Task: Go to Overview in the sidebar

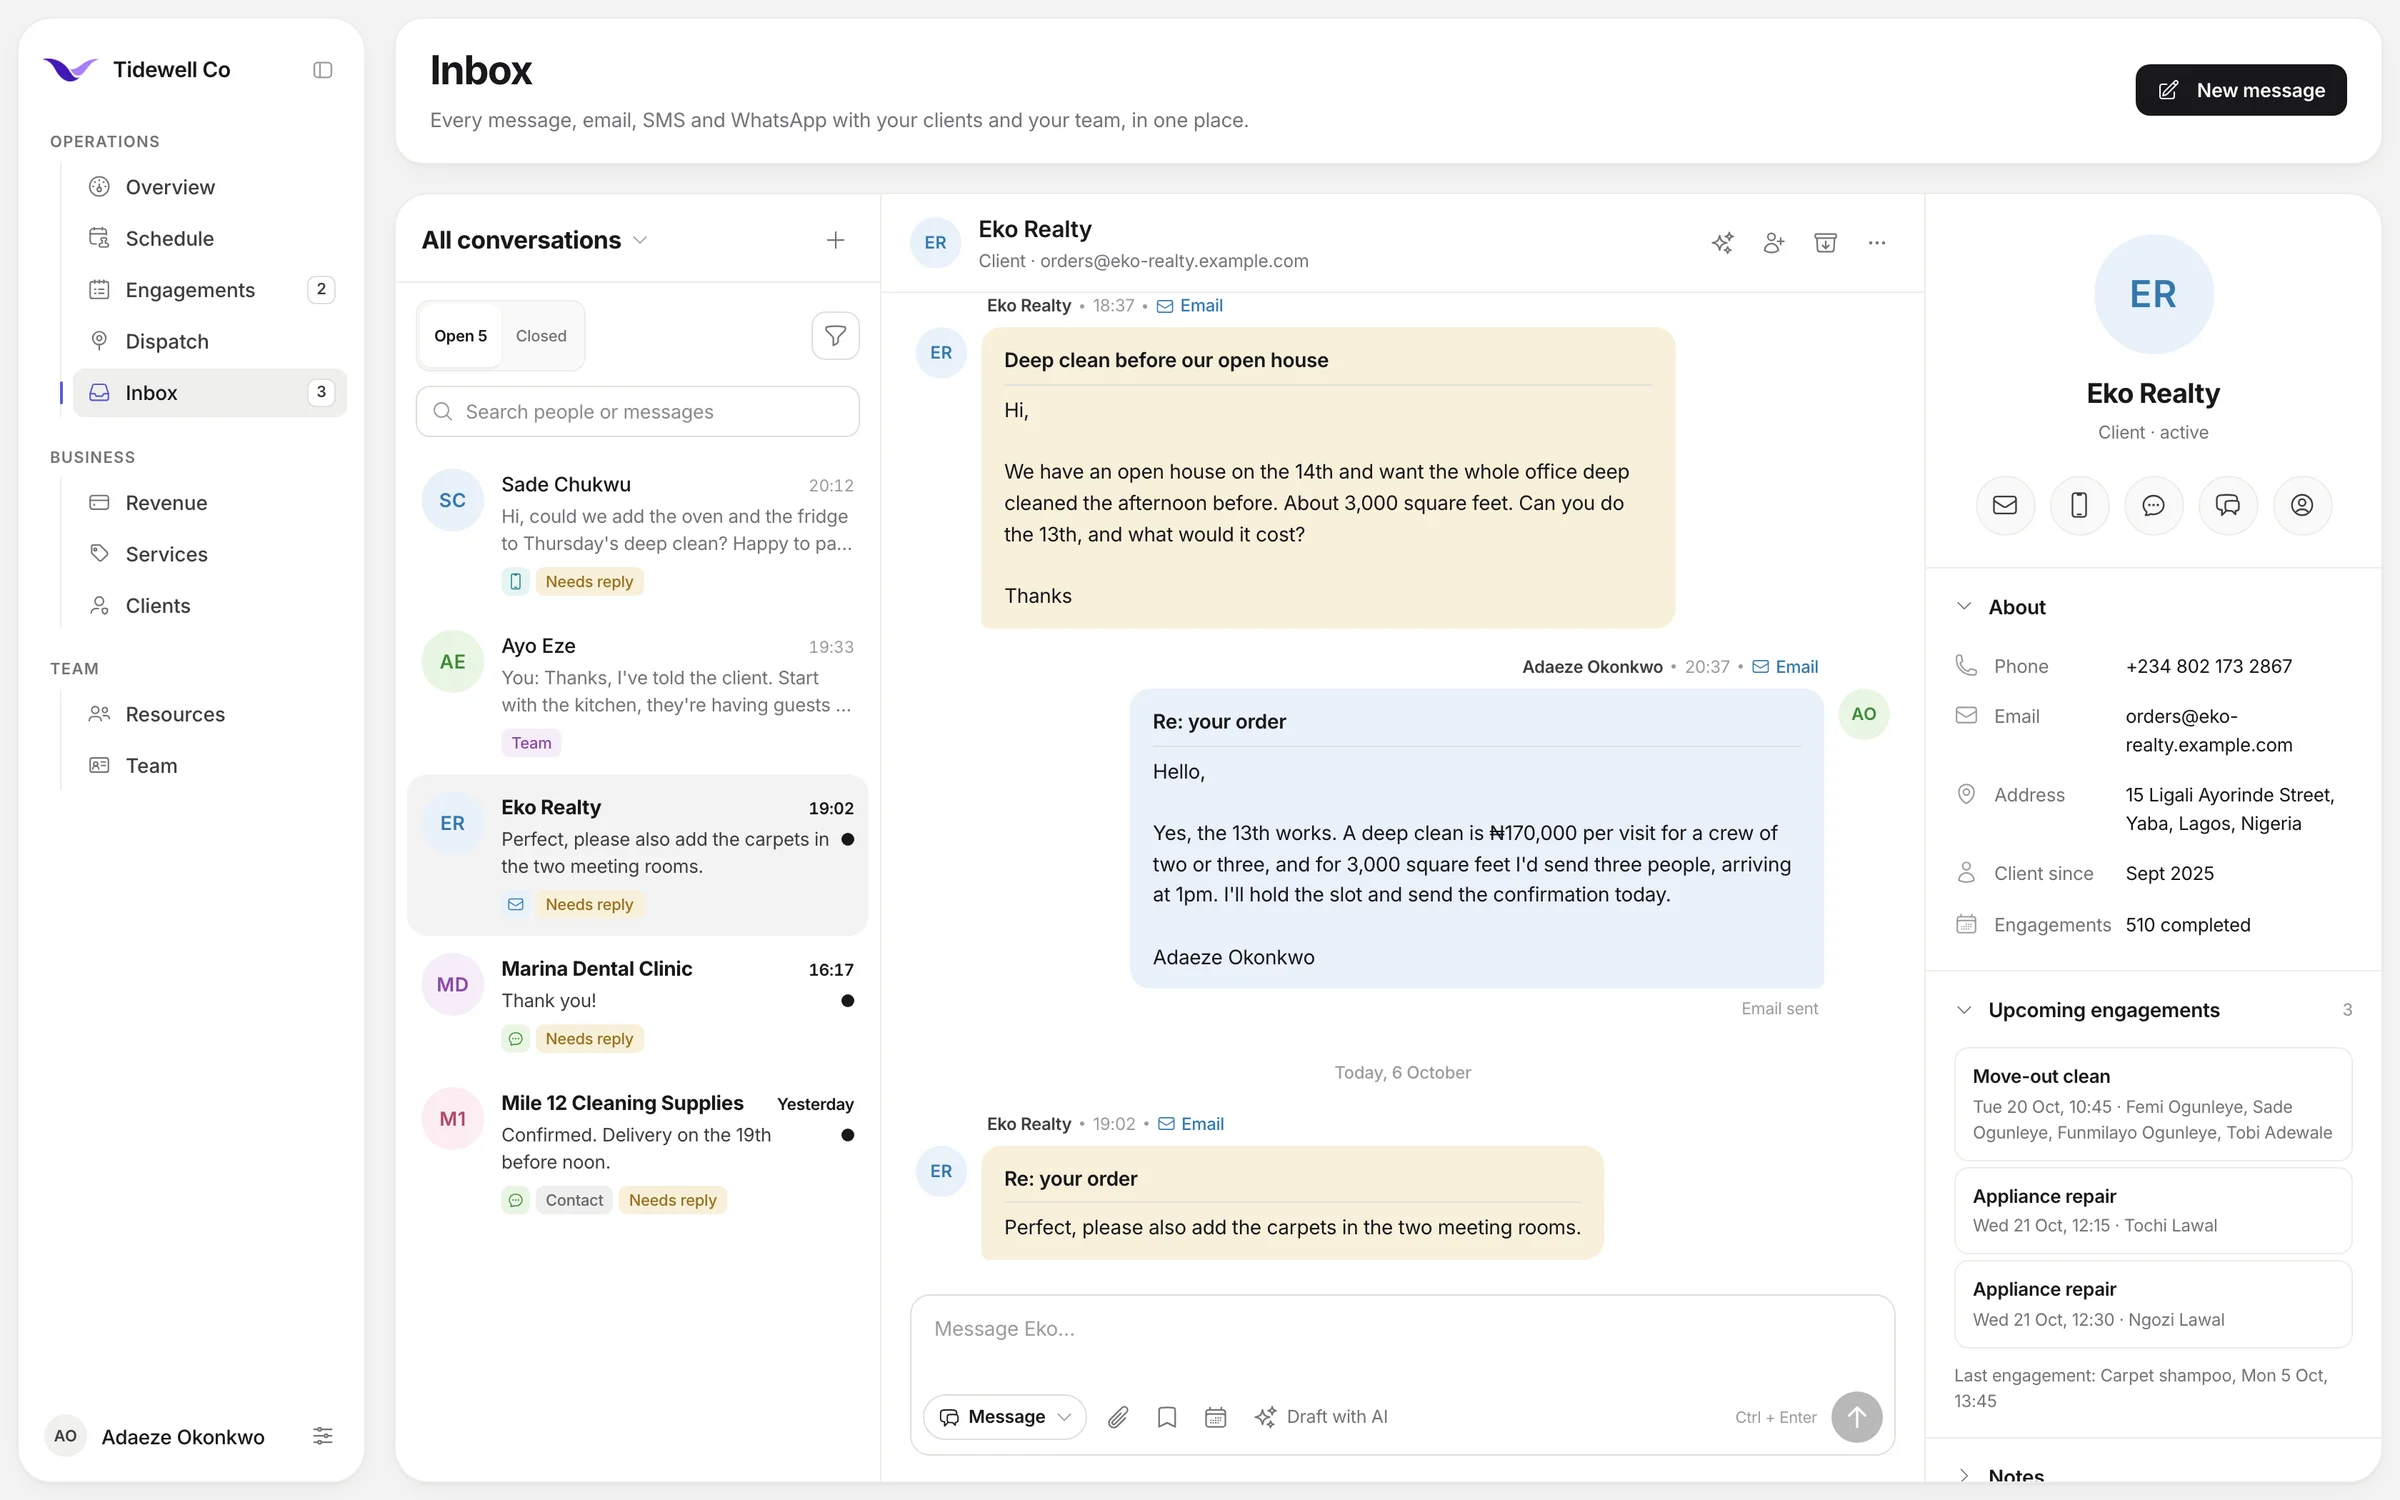Action: [209, 187]
